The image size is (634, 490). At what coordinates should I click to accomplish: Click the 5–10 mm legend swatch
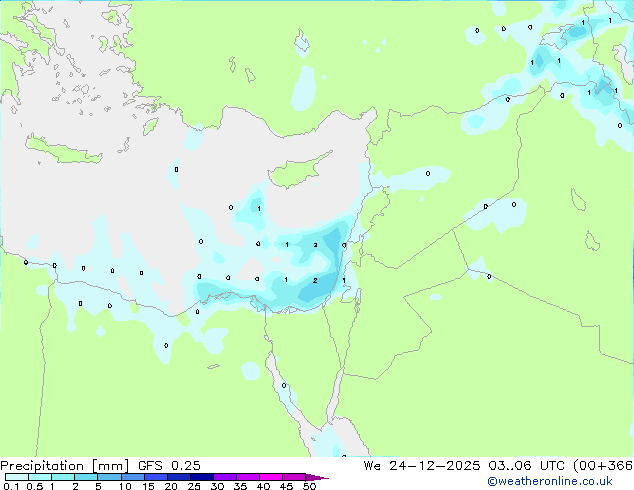click(x=109, y=477)
